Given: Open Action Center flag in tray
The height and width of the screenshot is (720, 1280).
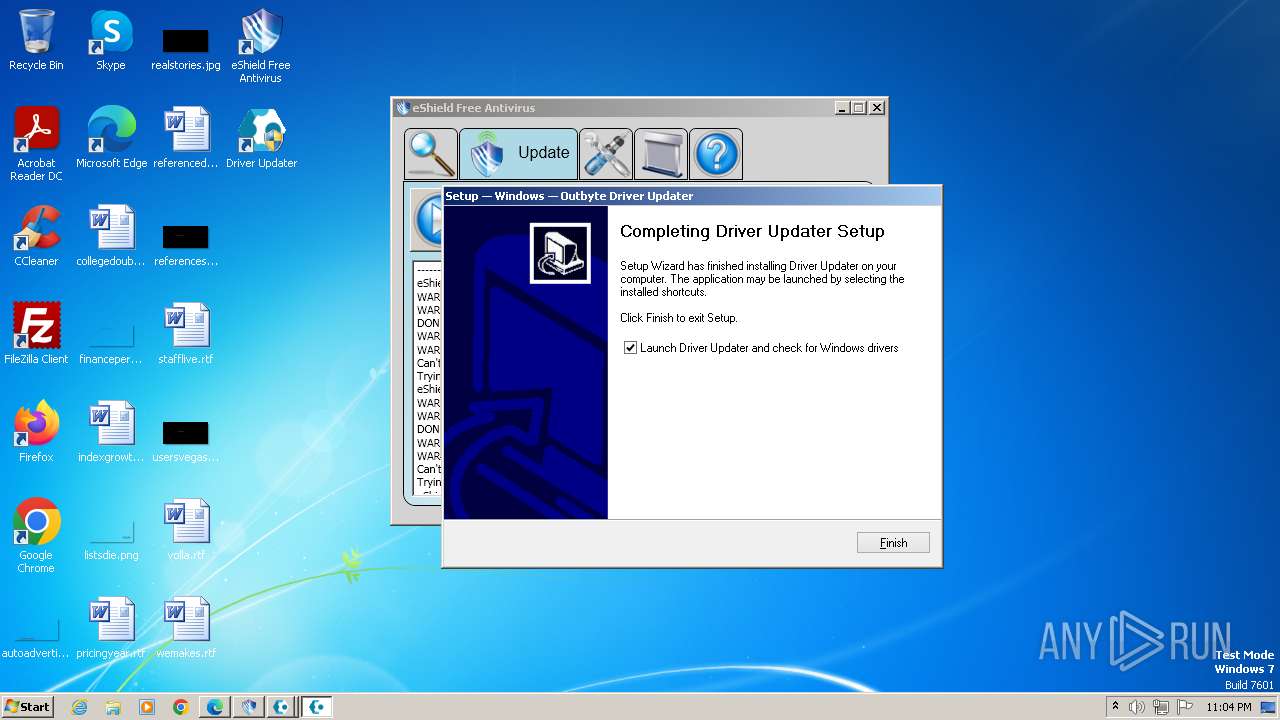Looking at the screenshot, I should [1185, 707].
